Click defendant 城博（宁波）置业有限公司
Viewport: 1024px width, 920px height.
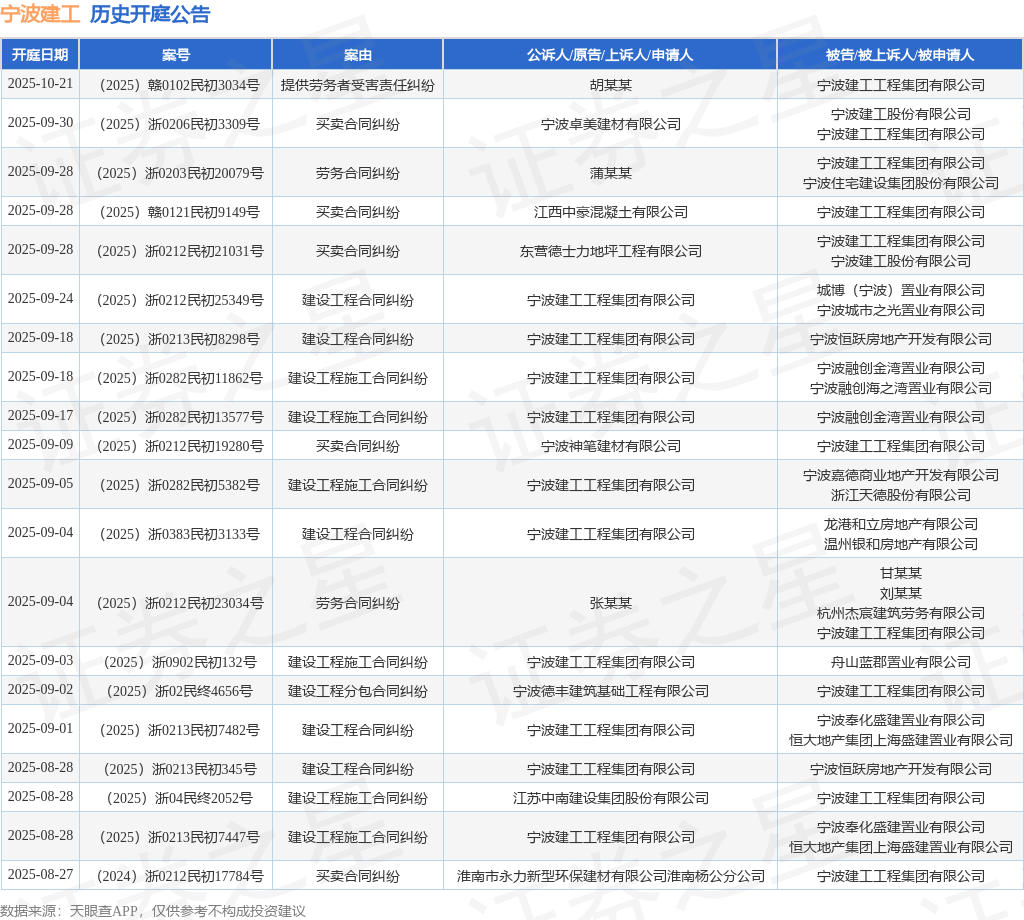[901, 290]
